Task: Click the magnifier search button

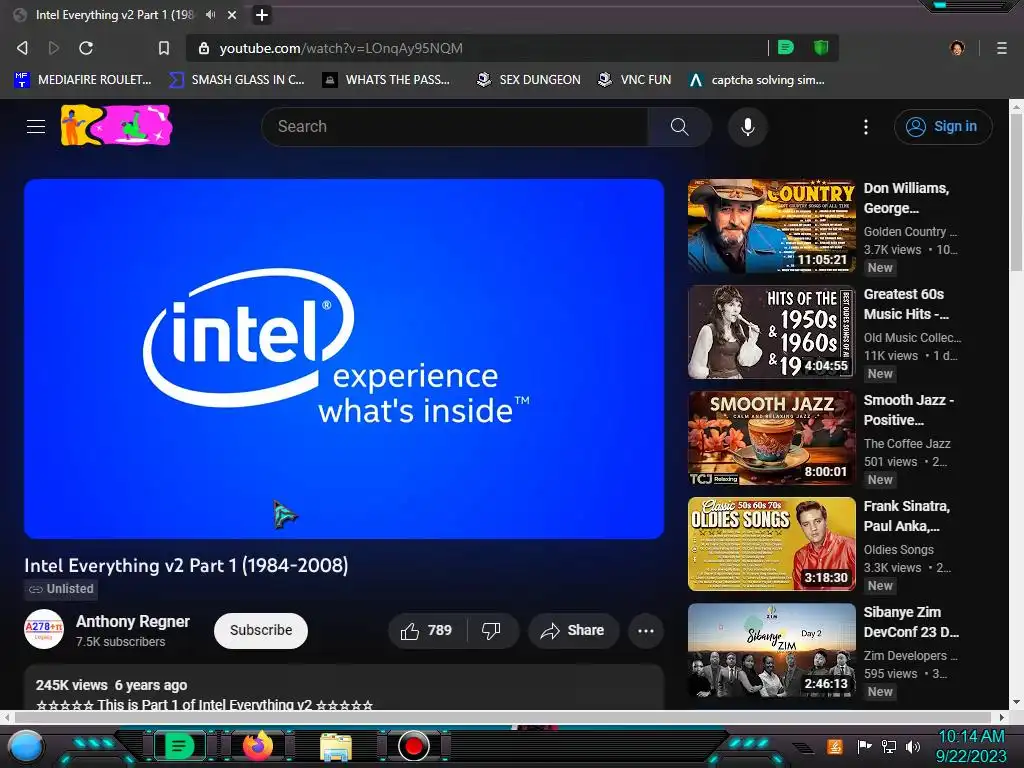Action: click(679, 127)
